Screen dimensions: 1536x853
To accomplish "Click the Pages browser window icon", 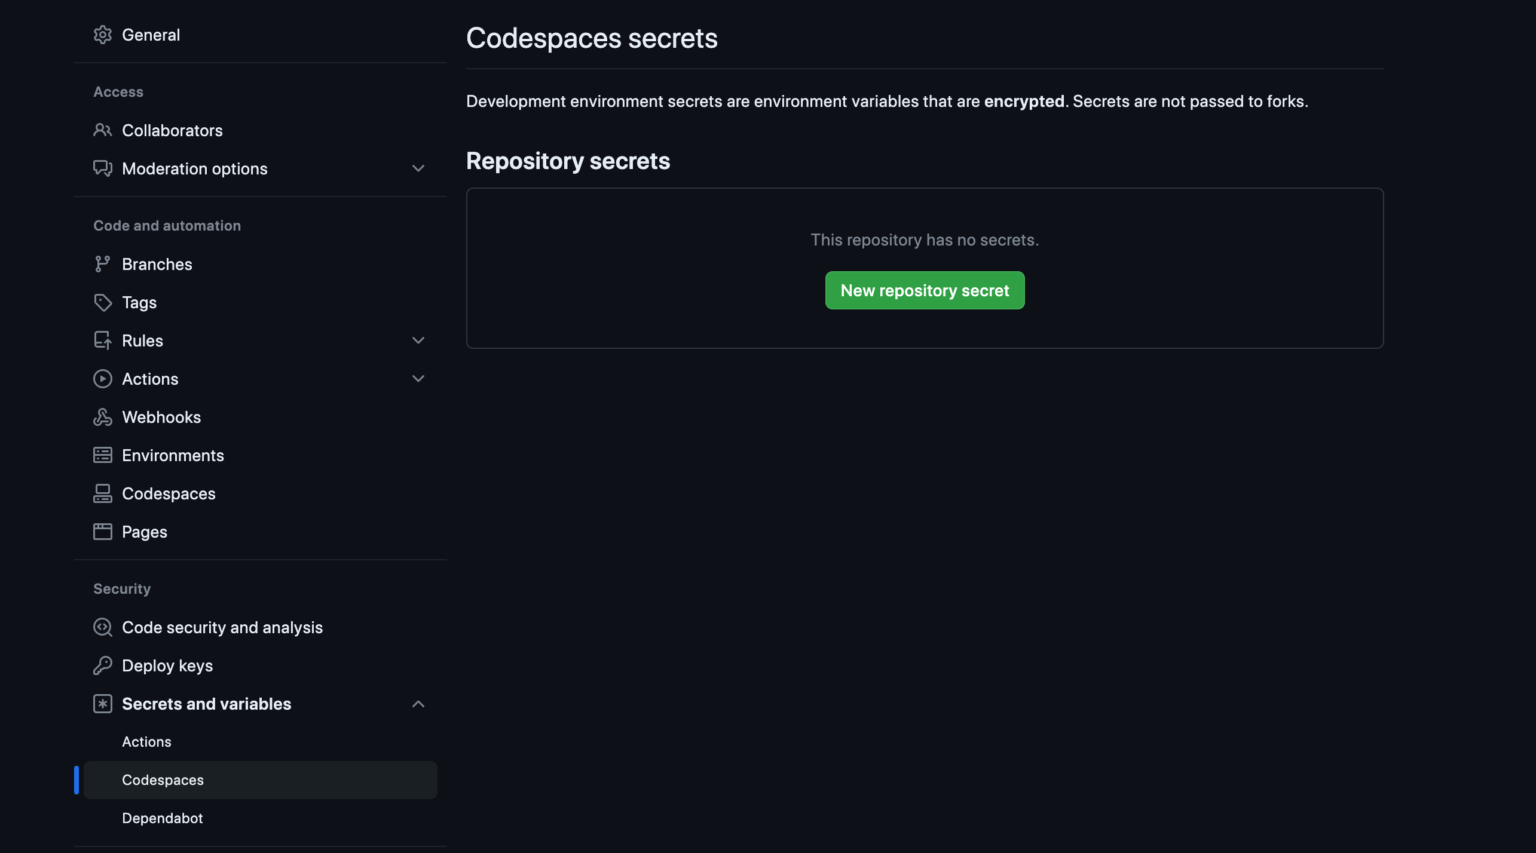I will click(103, 531).
